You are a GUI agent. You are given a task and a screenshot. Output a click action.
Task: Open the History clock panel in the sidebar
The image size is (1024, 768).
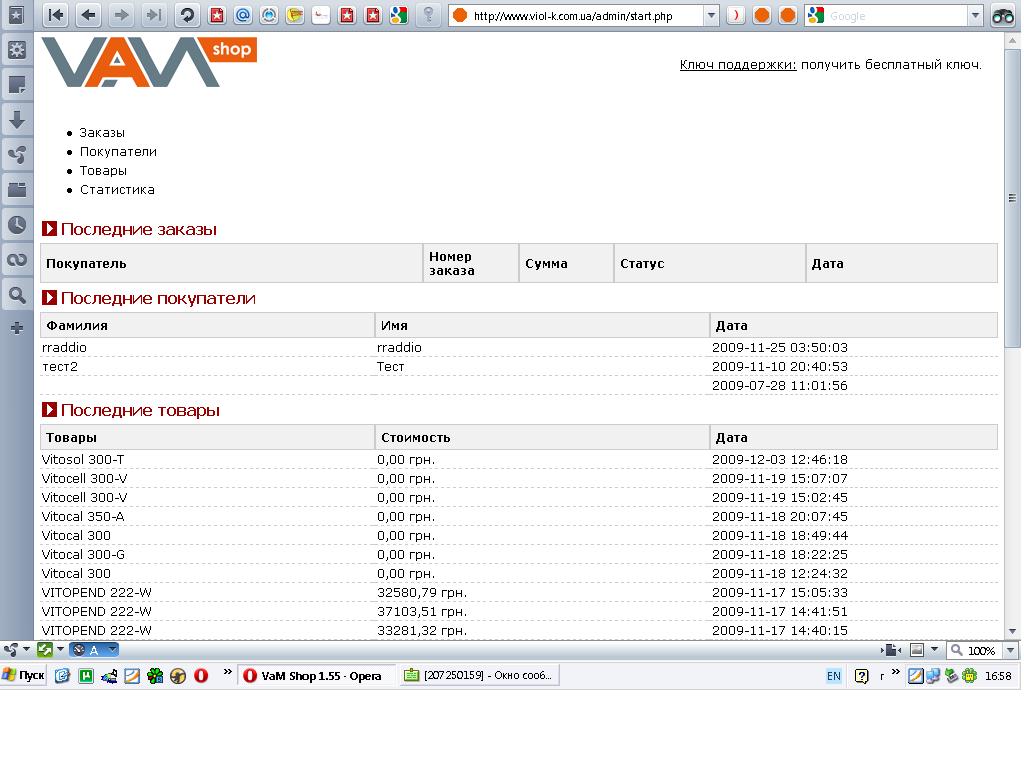[17, 225]
